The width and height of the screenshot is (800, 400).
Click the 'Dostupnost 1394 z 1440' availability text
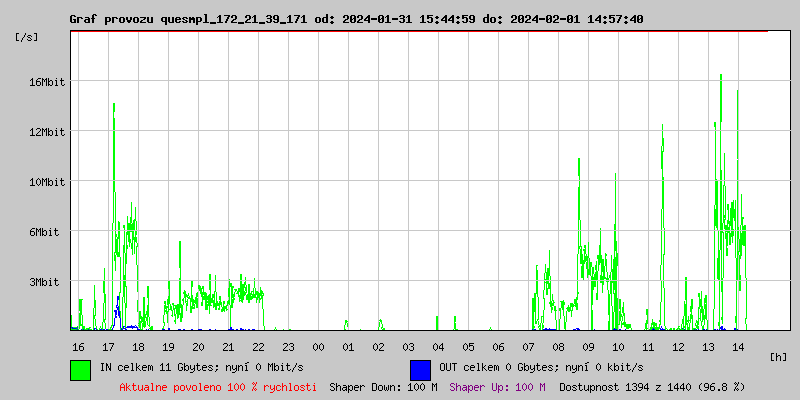651,386
